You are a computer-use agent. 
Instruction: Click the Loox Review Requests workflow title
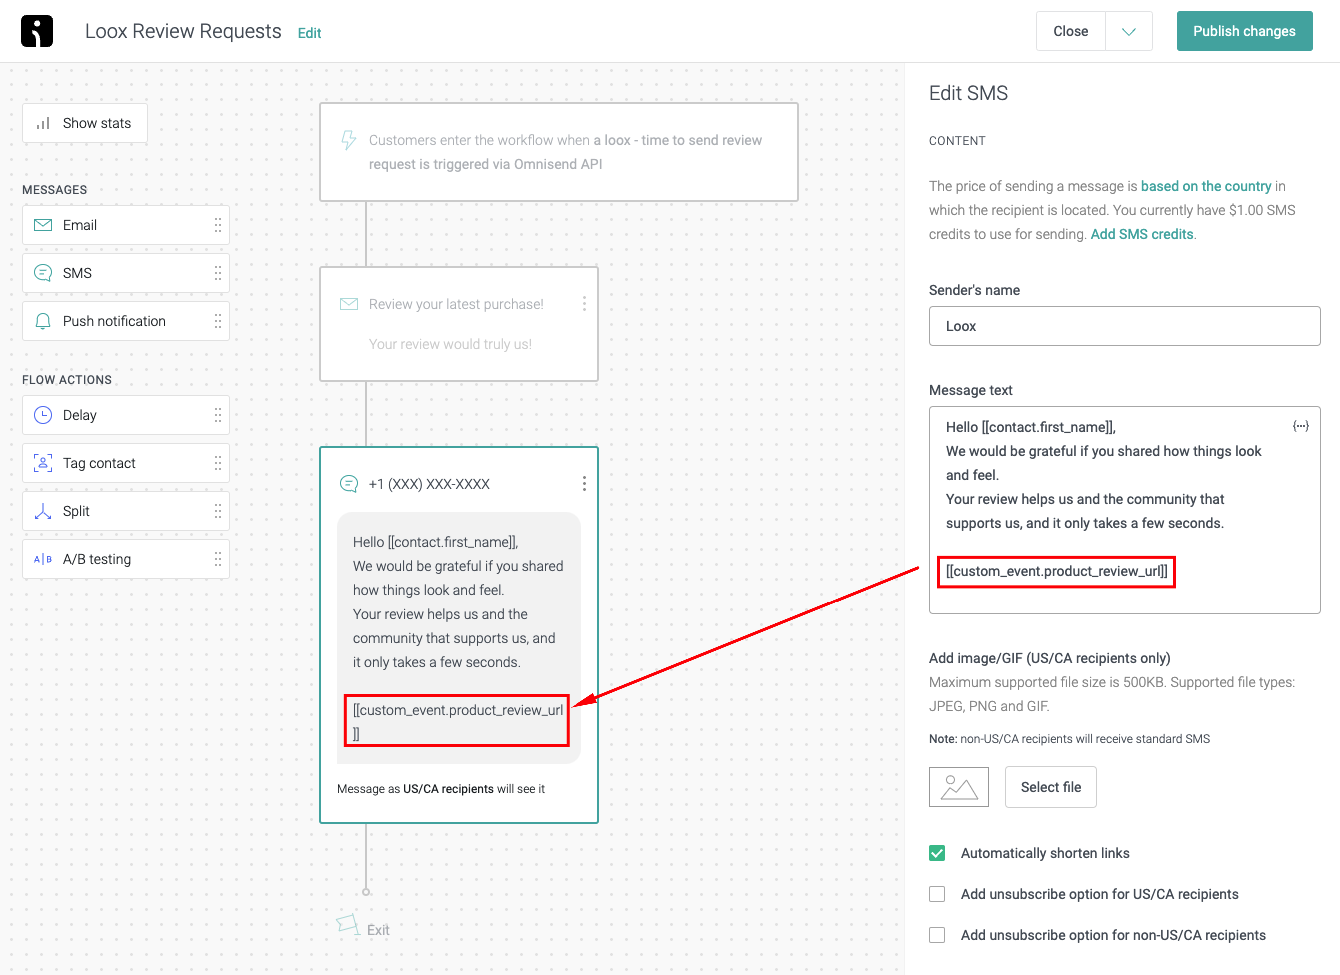pyautogui.click(x=183, y=31)
